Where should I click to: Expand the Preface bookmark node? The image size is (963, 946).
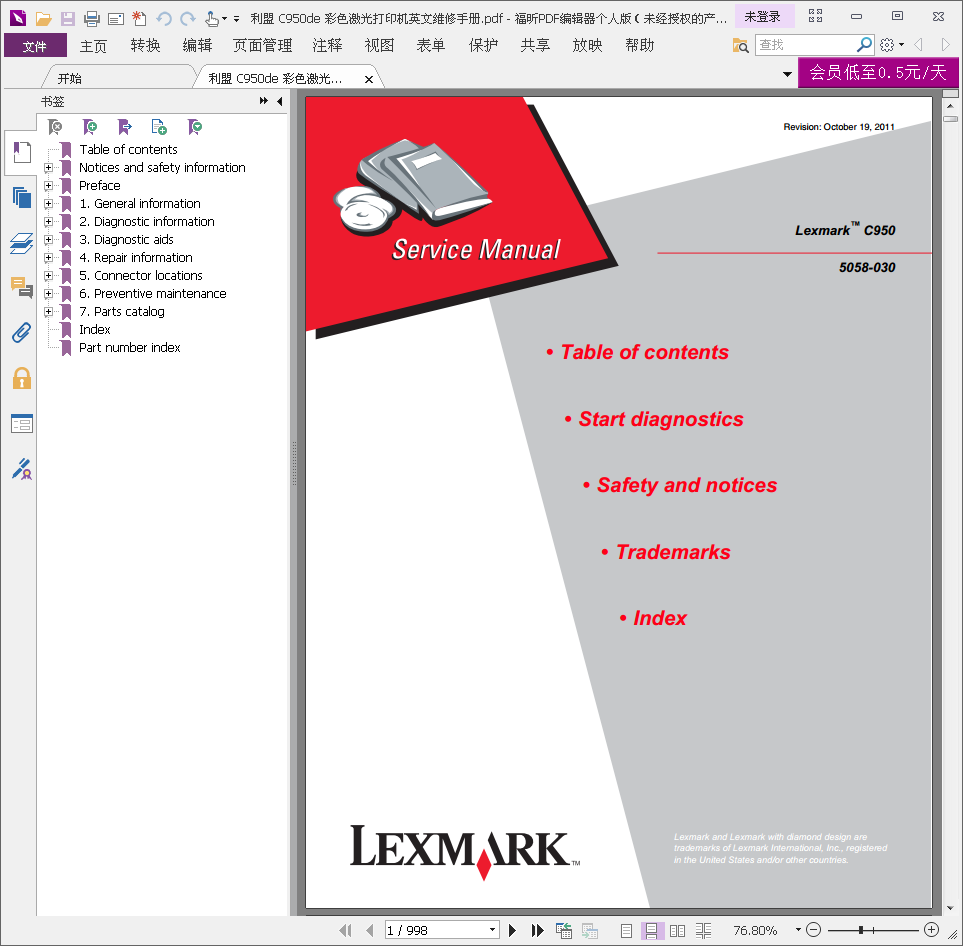coord(48,185)
